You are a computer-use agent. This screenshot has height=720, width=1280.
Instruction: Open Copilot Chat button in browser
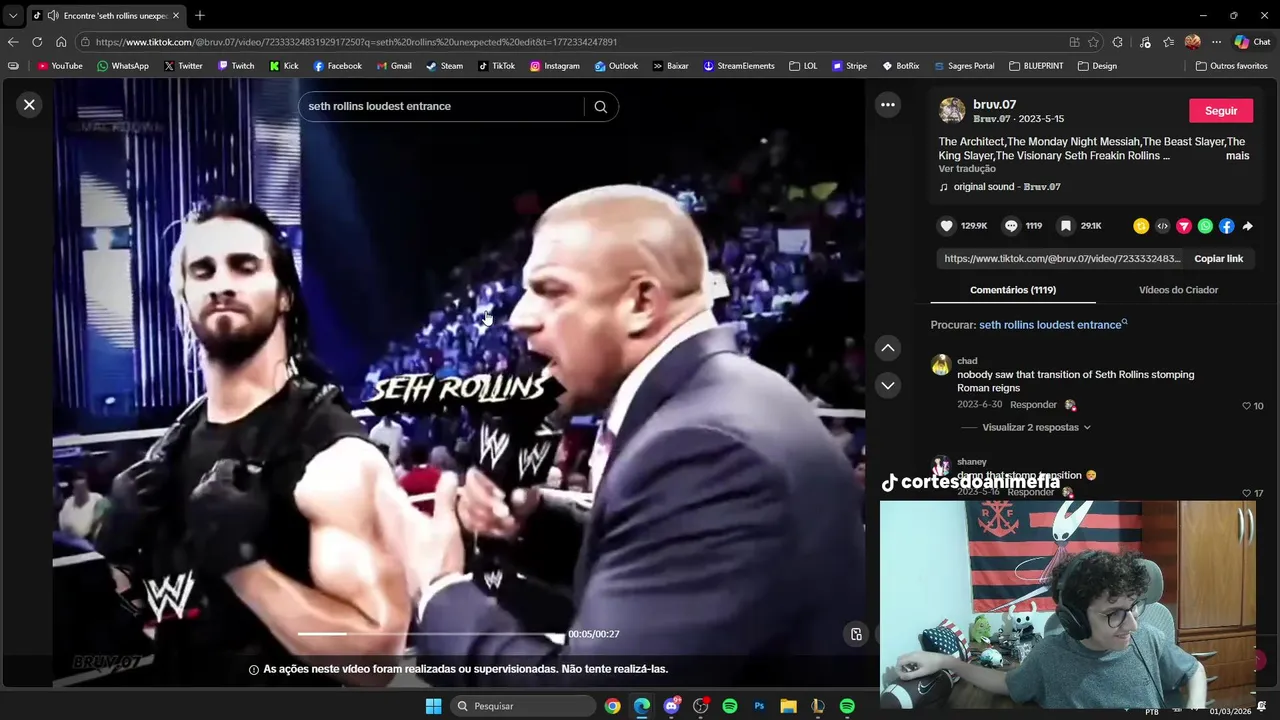pyautogui.click(x=1252, y=42)
